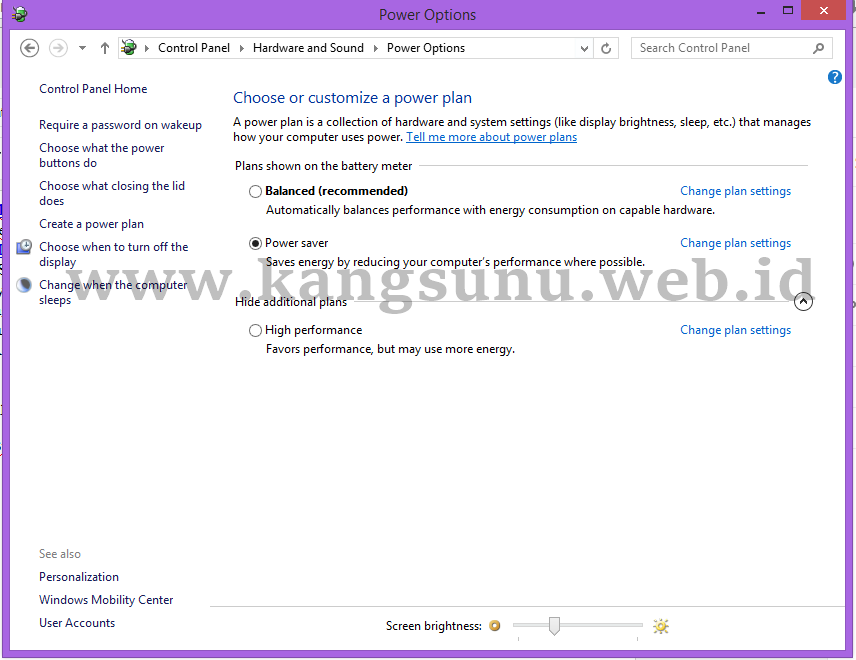Open the blue Help question mark
Viewport: 856px width, 660px height.
pos(835,77)
